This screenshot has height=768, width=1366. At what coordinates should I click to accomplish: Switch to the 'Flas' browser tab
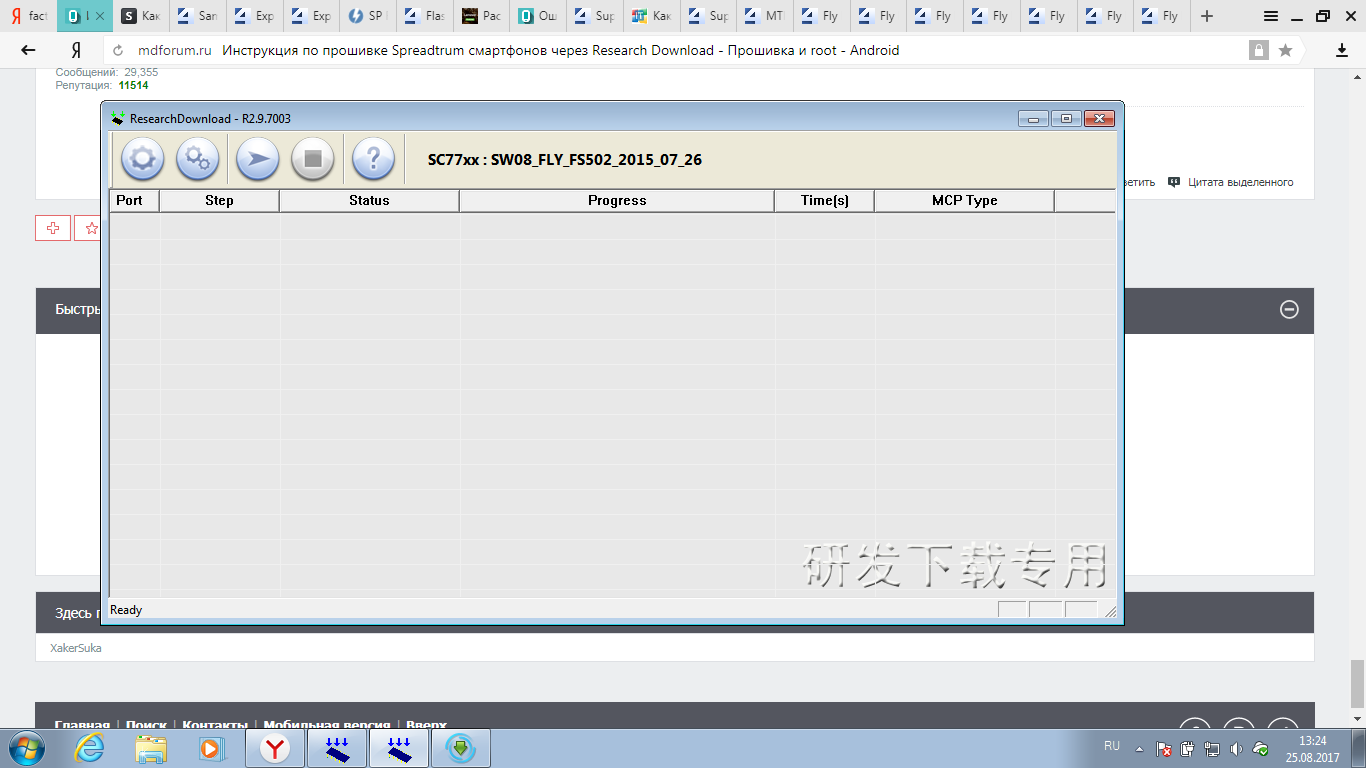click(x=425, y=16)
